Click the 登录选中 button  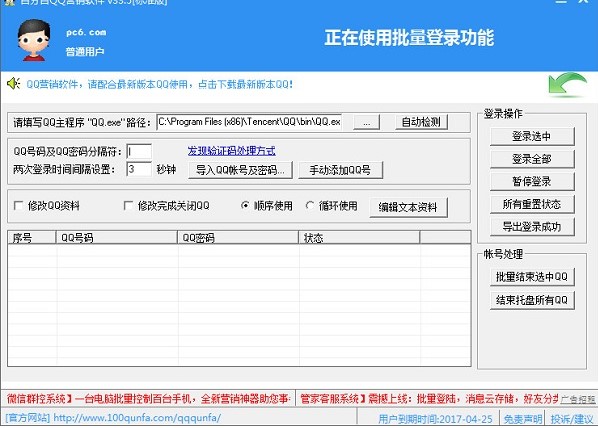click(x=532, y=136)
